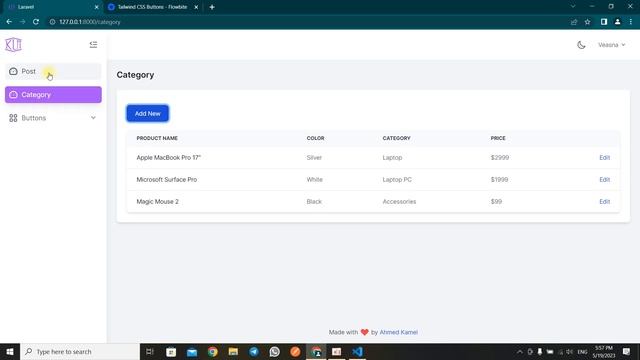Open the Post page in the sidebar
640x360 pixels.
(53, 71)
